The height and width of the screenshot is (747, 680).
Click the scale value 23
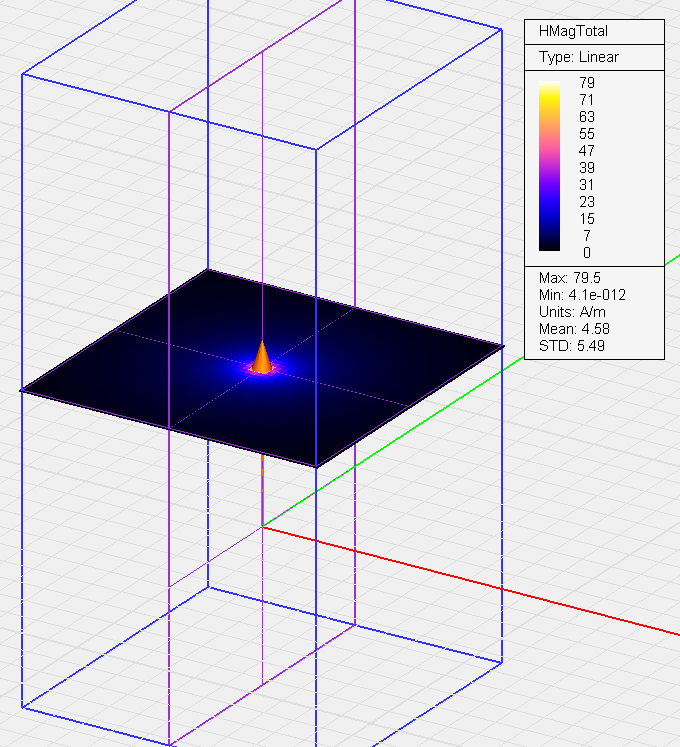point(587,202)
